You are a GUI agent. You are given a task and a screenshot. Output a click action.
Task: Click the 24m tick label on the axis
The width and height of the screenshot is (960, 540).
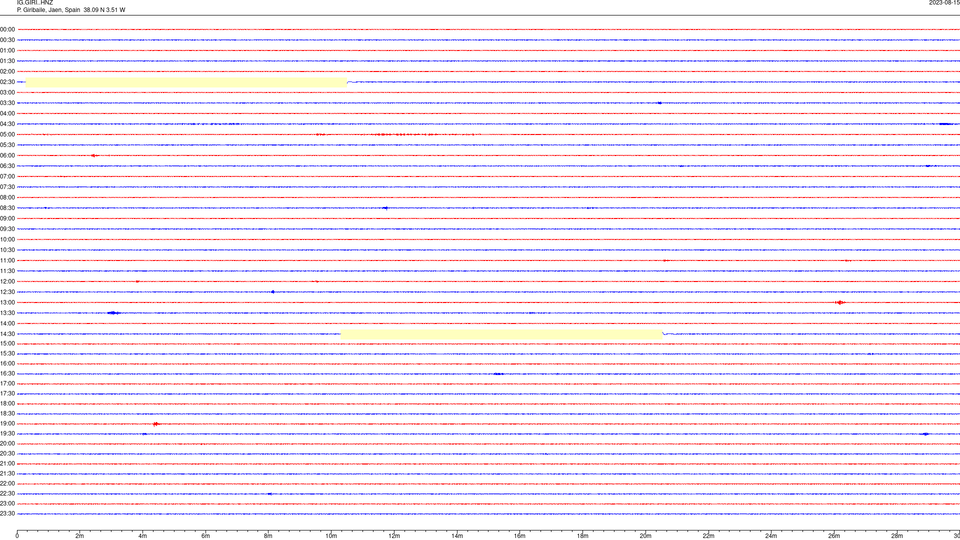771,536
